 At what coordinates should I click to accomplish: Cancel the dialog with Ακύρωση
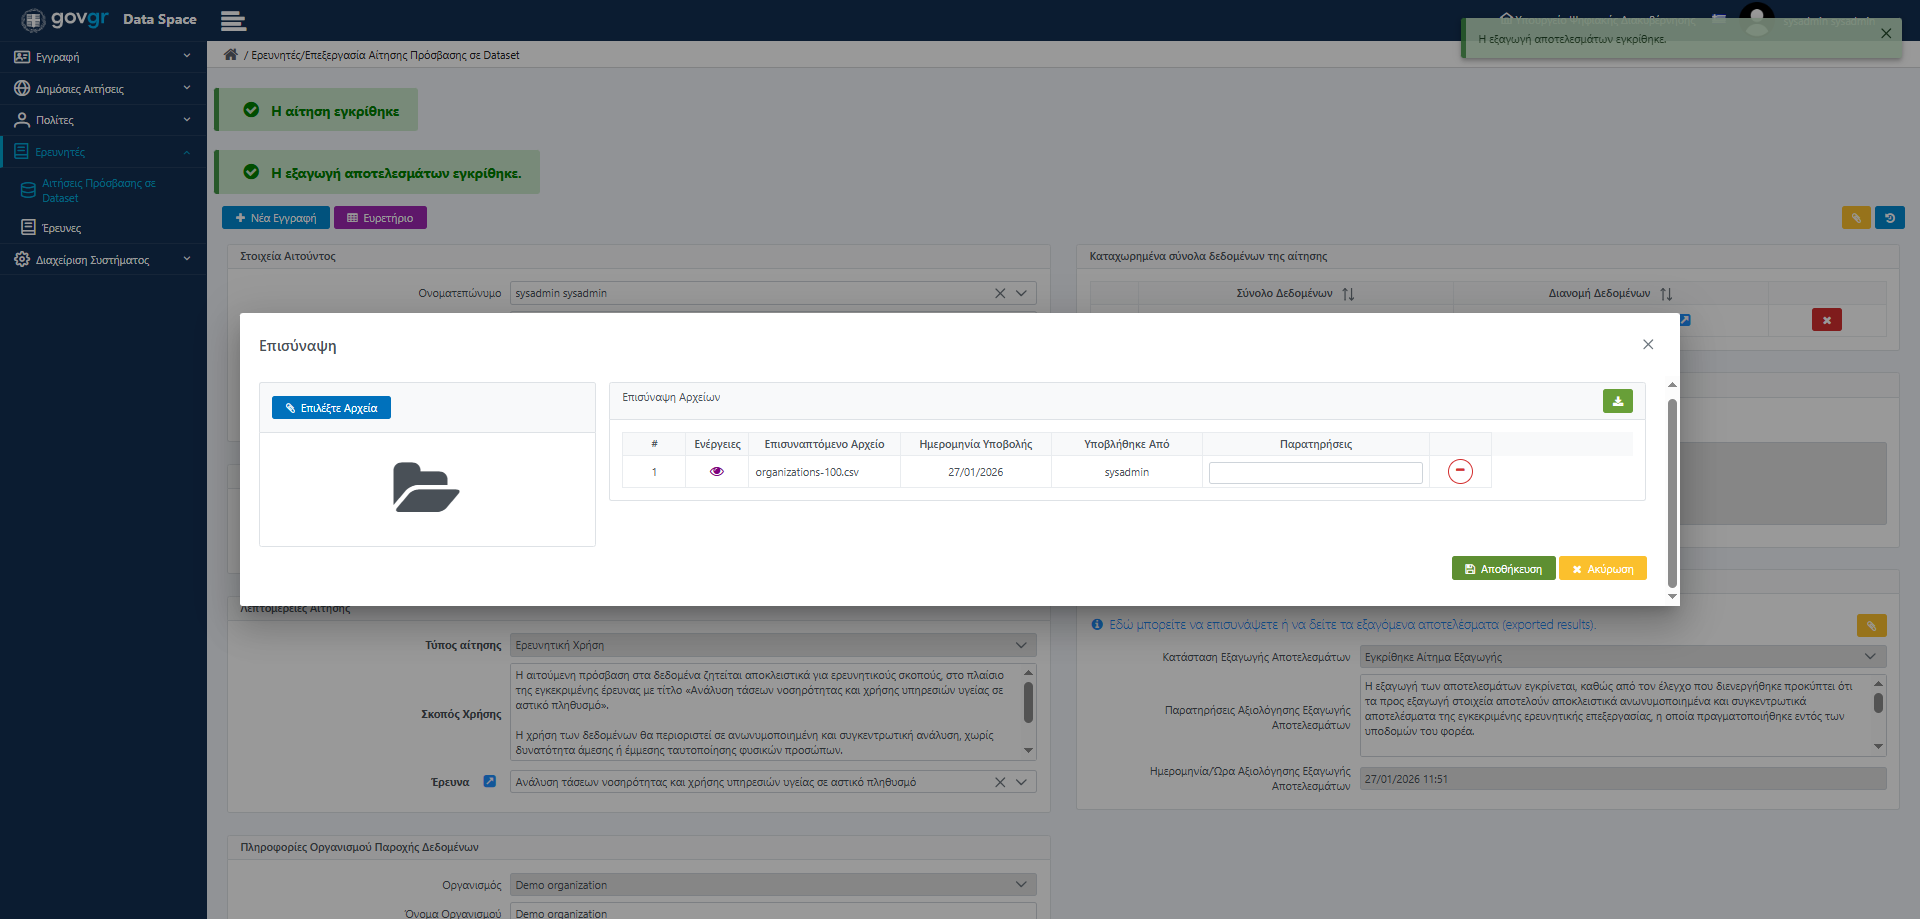click(1602, 569)
